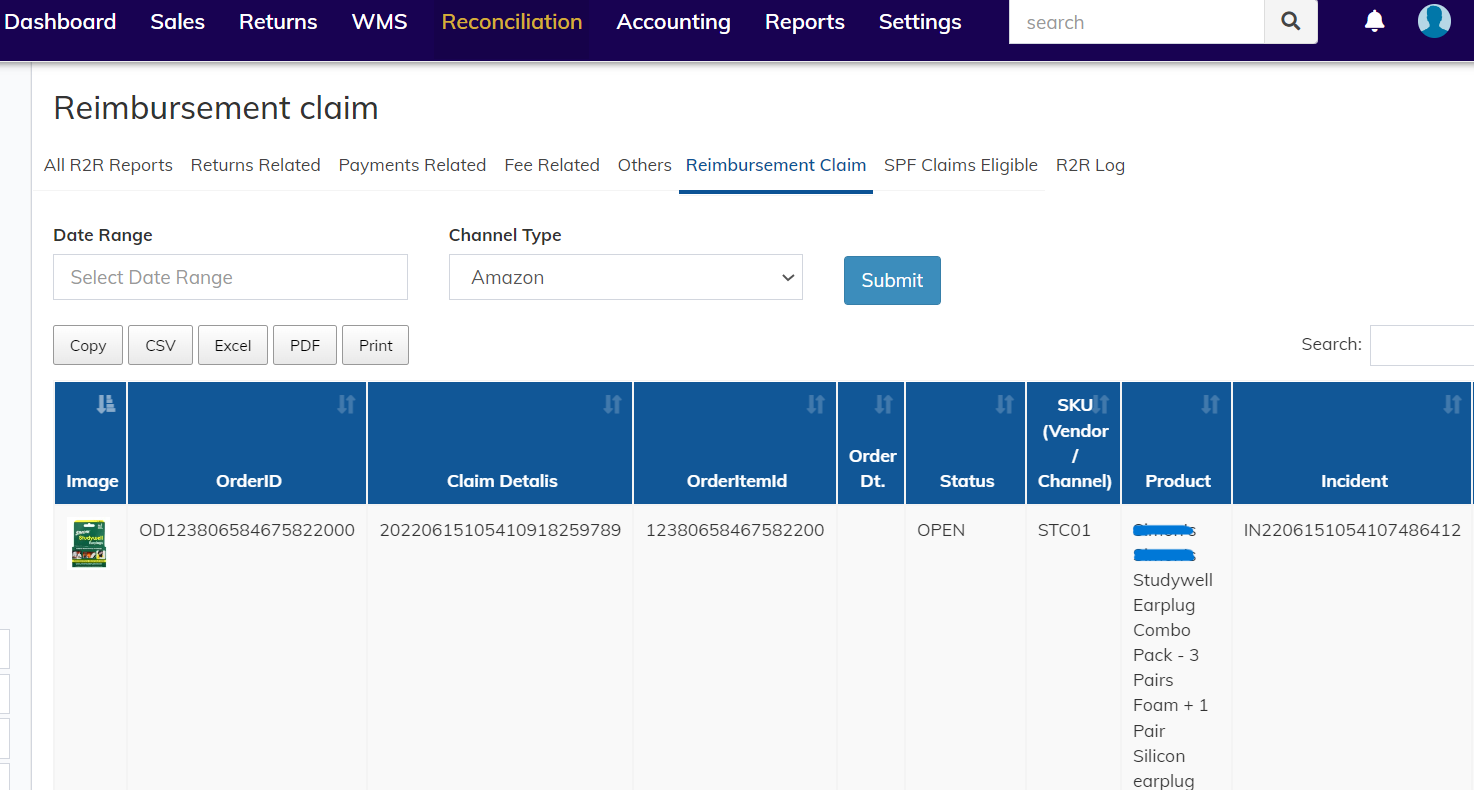Open the Returns Related tab
The width and height of the screenshot is (1474, 790).
255,165
